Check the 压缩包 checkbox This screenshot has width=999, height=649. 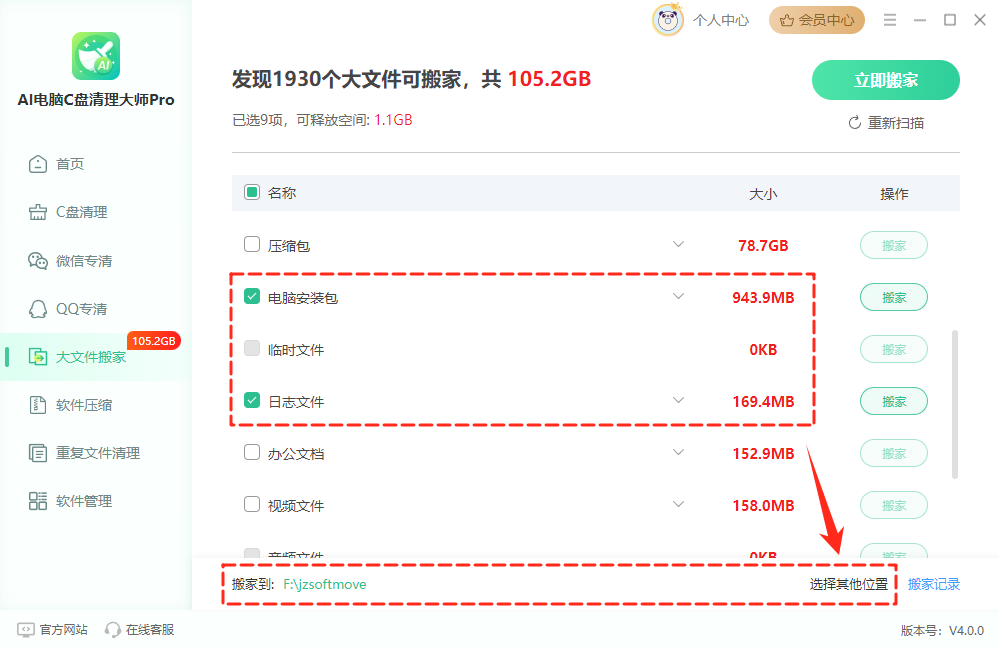pyautogui.click(x=252, y=245)
